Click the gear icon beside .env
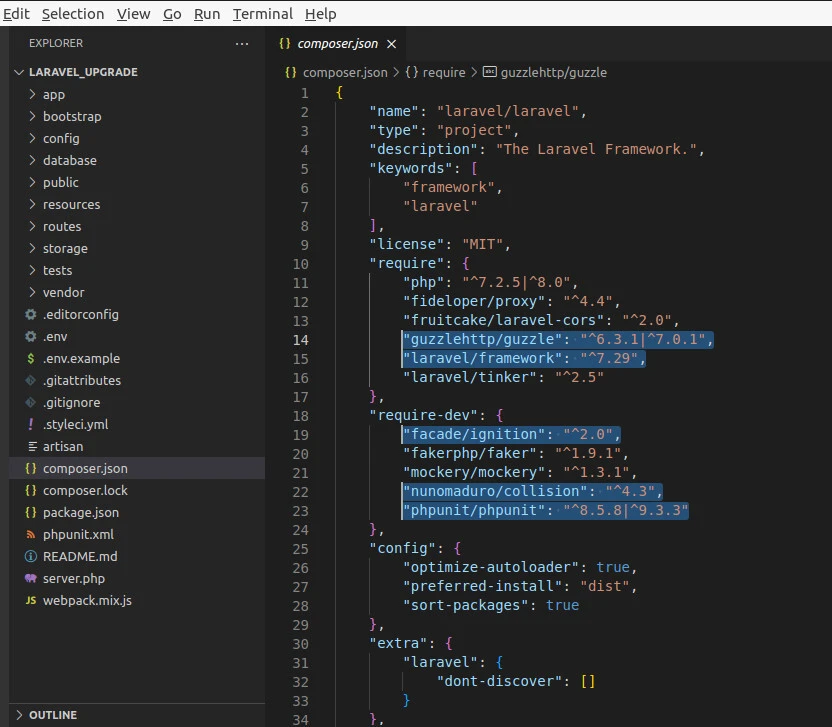The width and height of the screenshot is (832, 727). (x=30, y=337)
